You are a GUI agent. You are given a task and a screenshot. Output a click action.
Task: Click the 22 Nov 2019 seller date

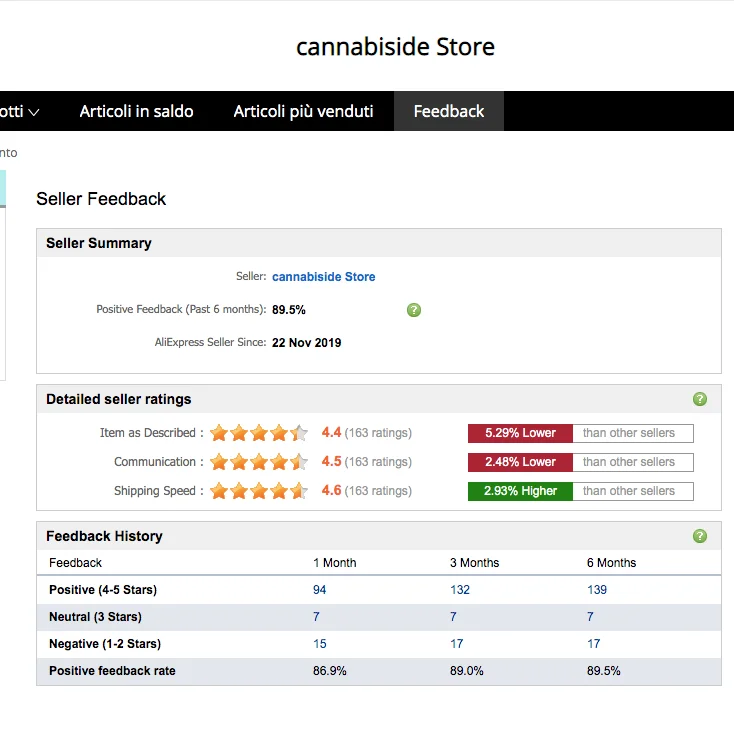tap(307, 343)
